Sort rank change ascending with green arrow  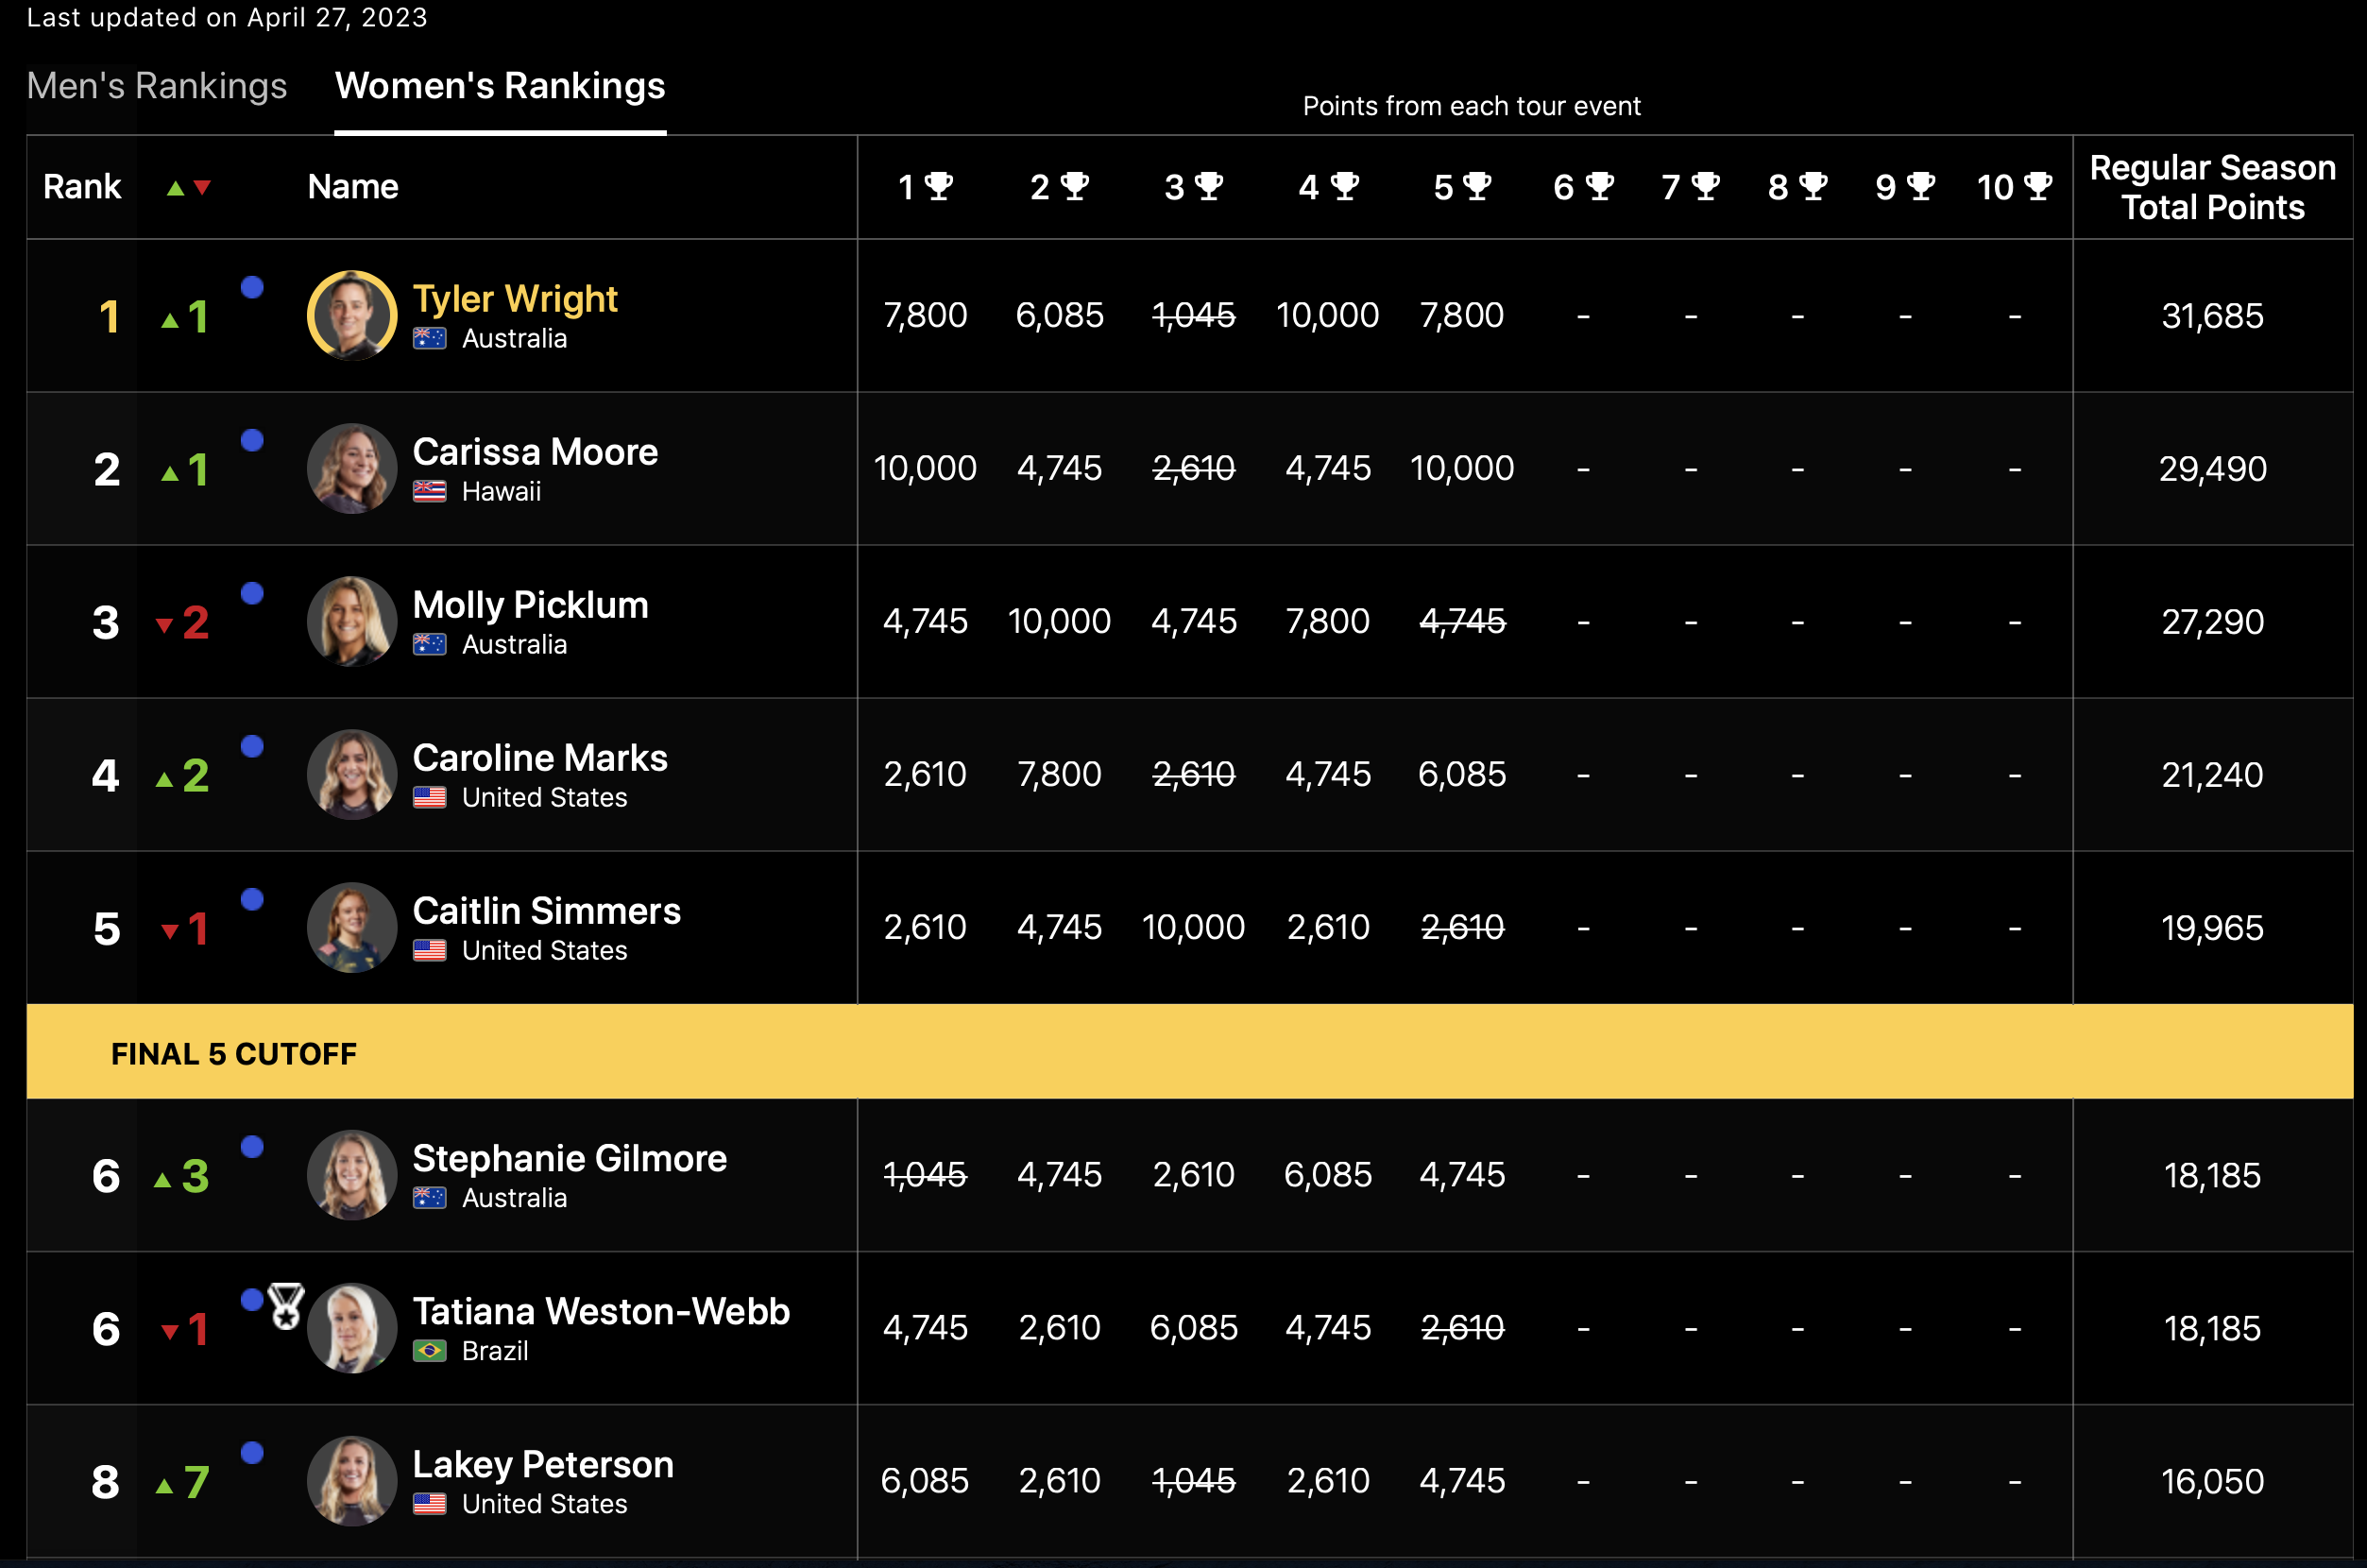click(175, 188)
